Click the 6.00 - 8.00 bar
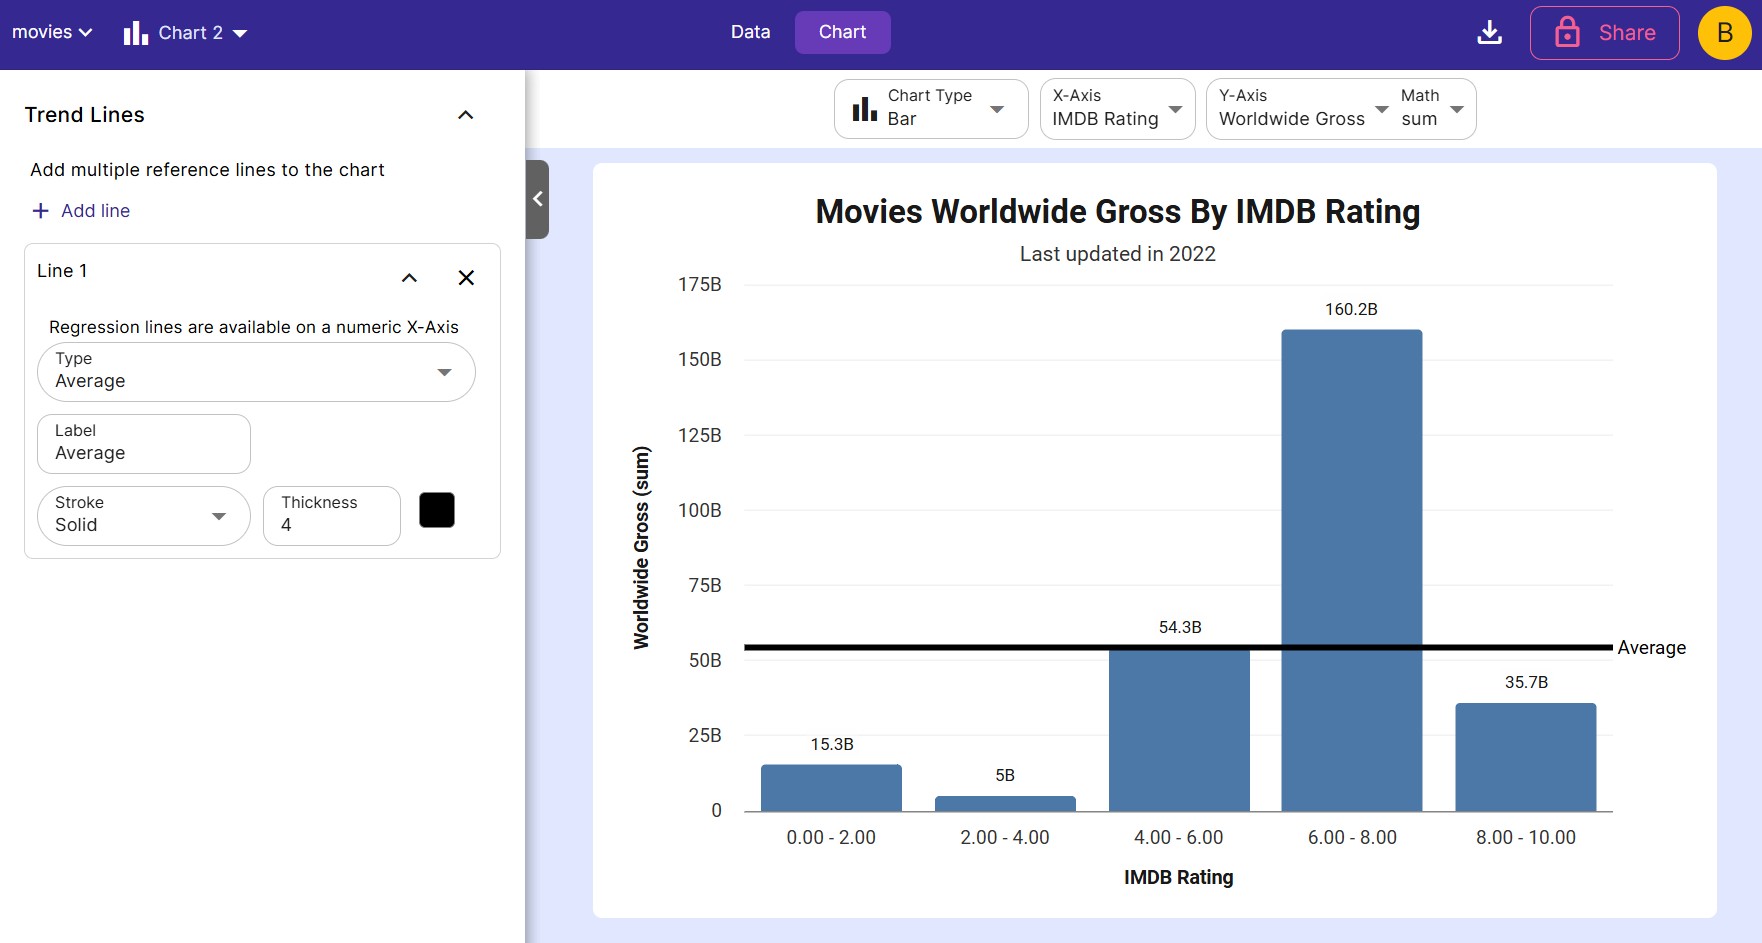This screenshot has height=943, width=1762. click(1351, 570)
